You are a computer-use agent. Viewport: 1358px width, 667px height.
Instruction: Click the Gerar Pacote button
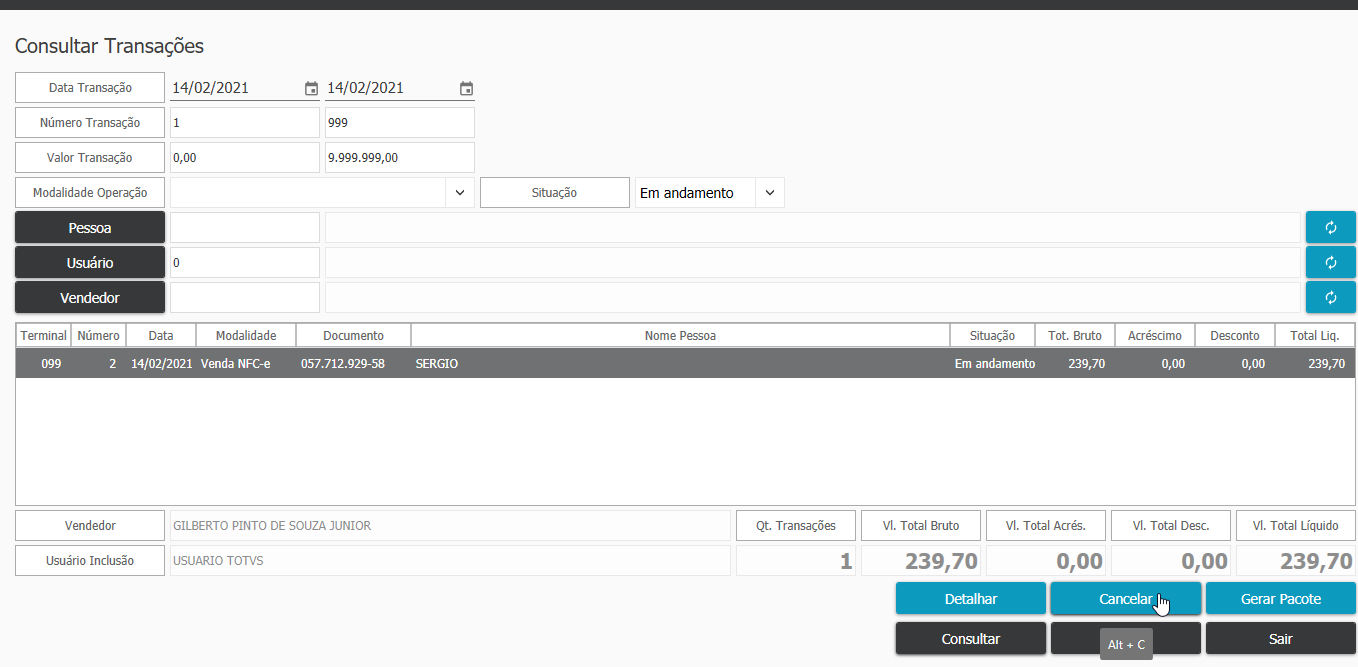tap(1280, 599)
